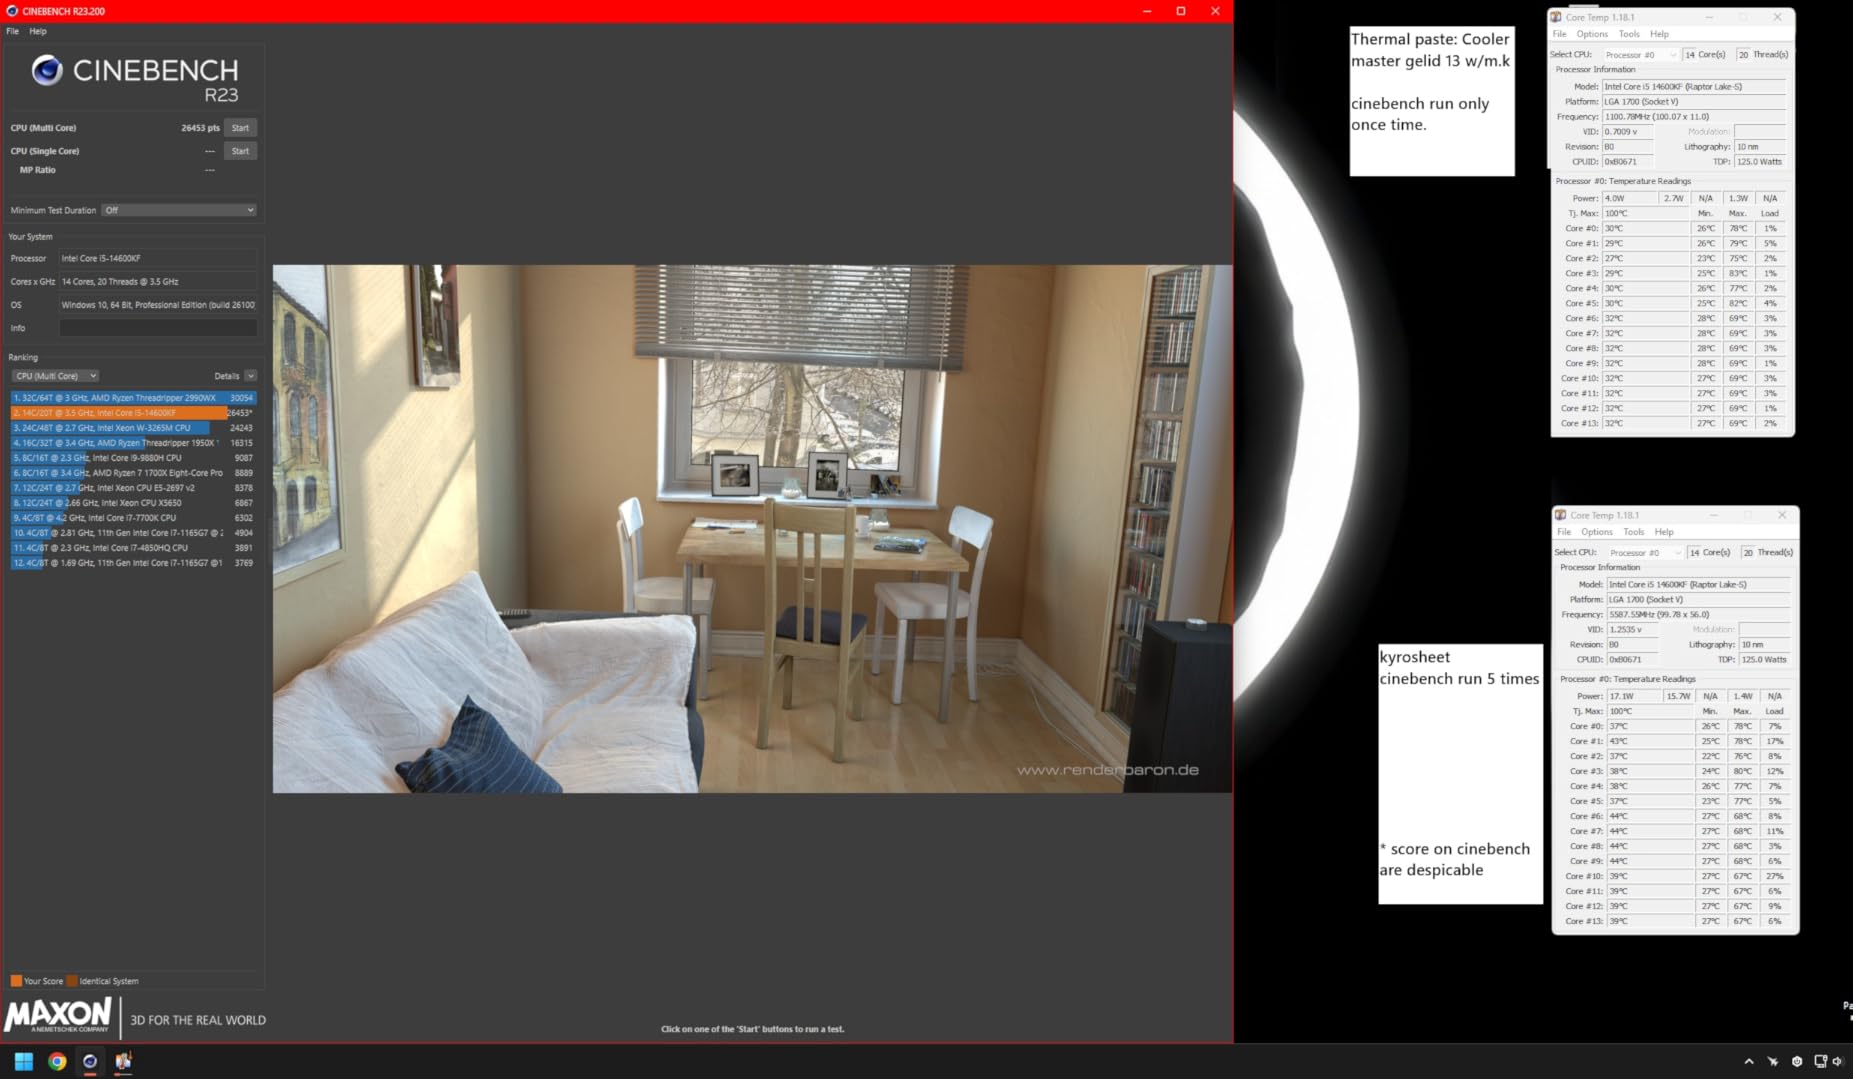The image size is (1853, 1079).
Task: Start the CPU Multi Core test
Action: coord(240,128)
